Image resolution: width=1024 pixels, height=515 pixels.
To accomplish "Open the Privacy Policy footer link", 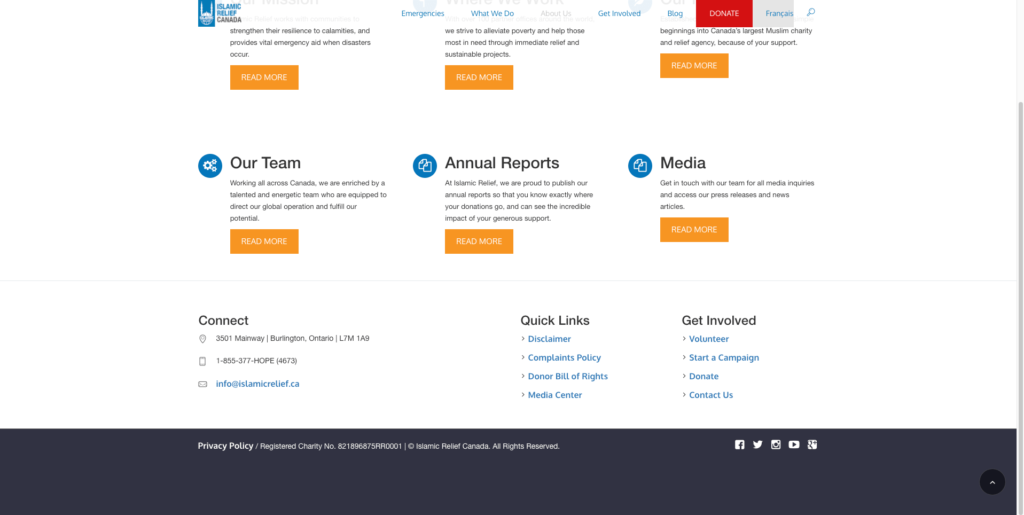I will tap(225, 446).
